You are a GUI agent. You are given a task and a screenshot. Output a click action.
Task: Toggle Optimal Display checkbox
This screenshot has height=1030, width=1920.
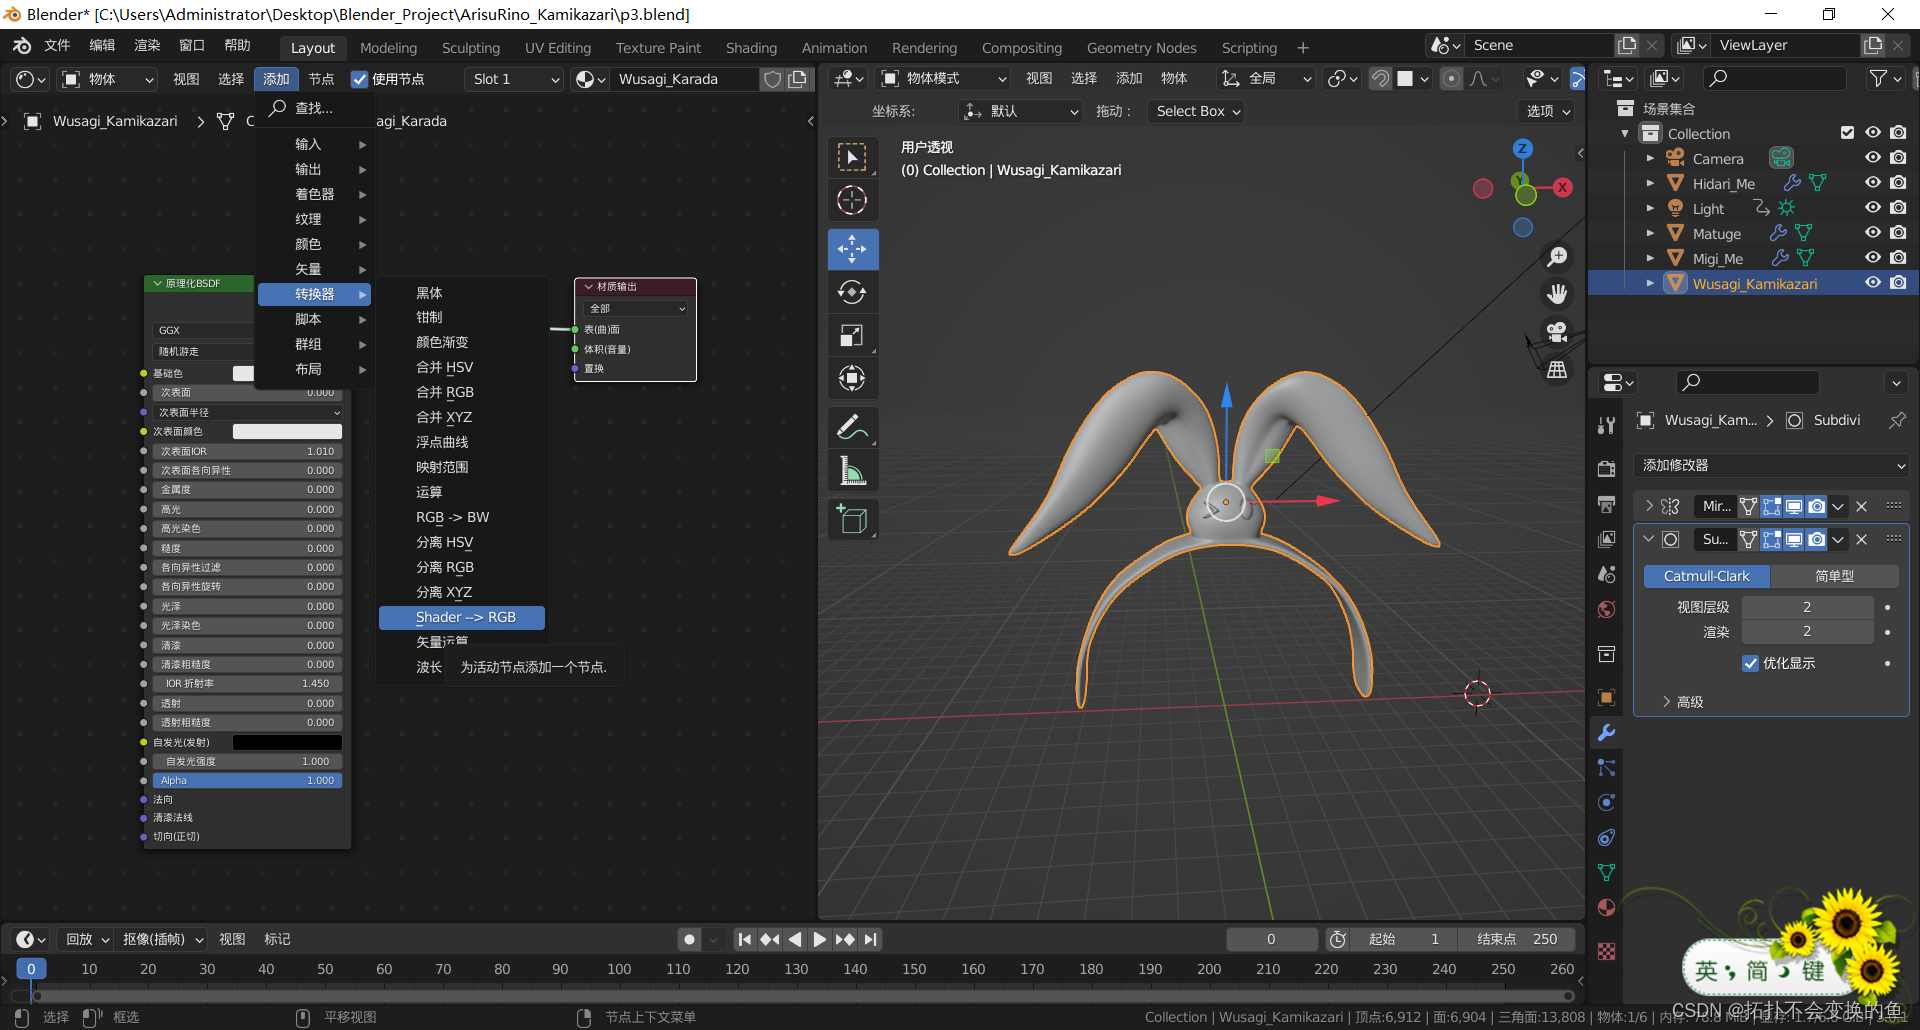point(1751,663)
